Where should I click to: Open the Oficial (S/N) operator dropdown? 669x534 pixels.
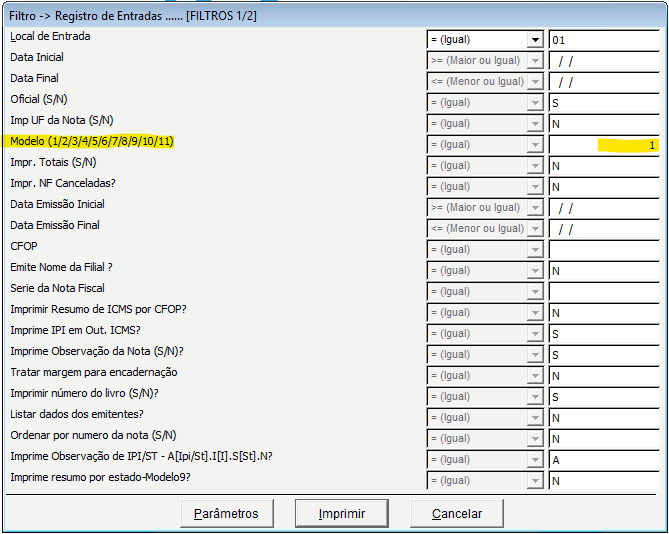485,102
